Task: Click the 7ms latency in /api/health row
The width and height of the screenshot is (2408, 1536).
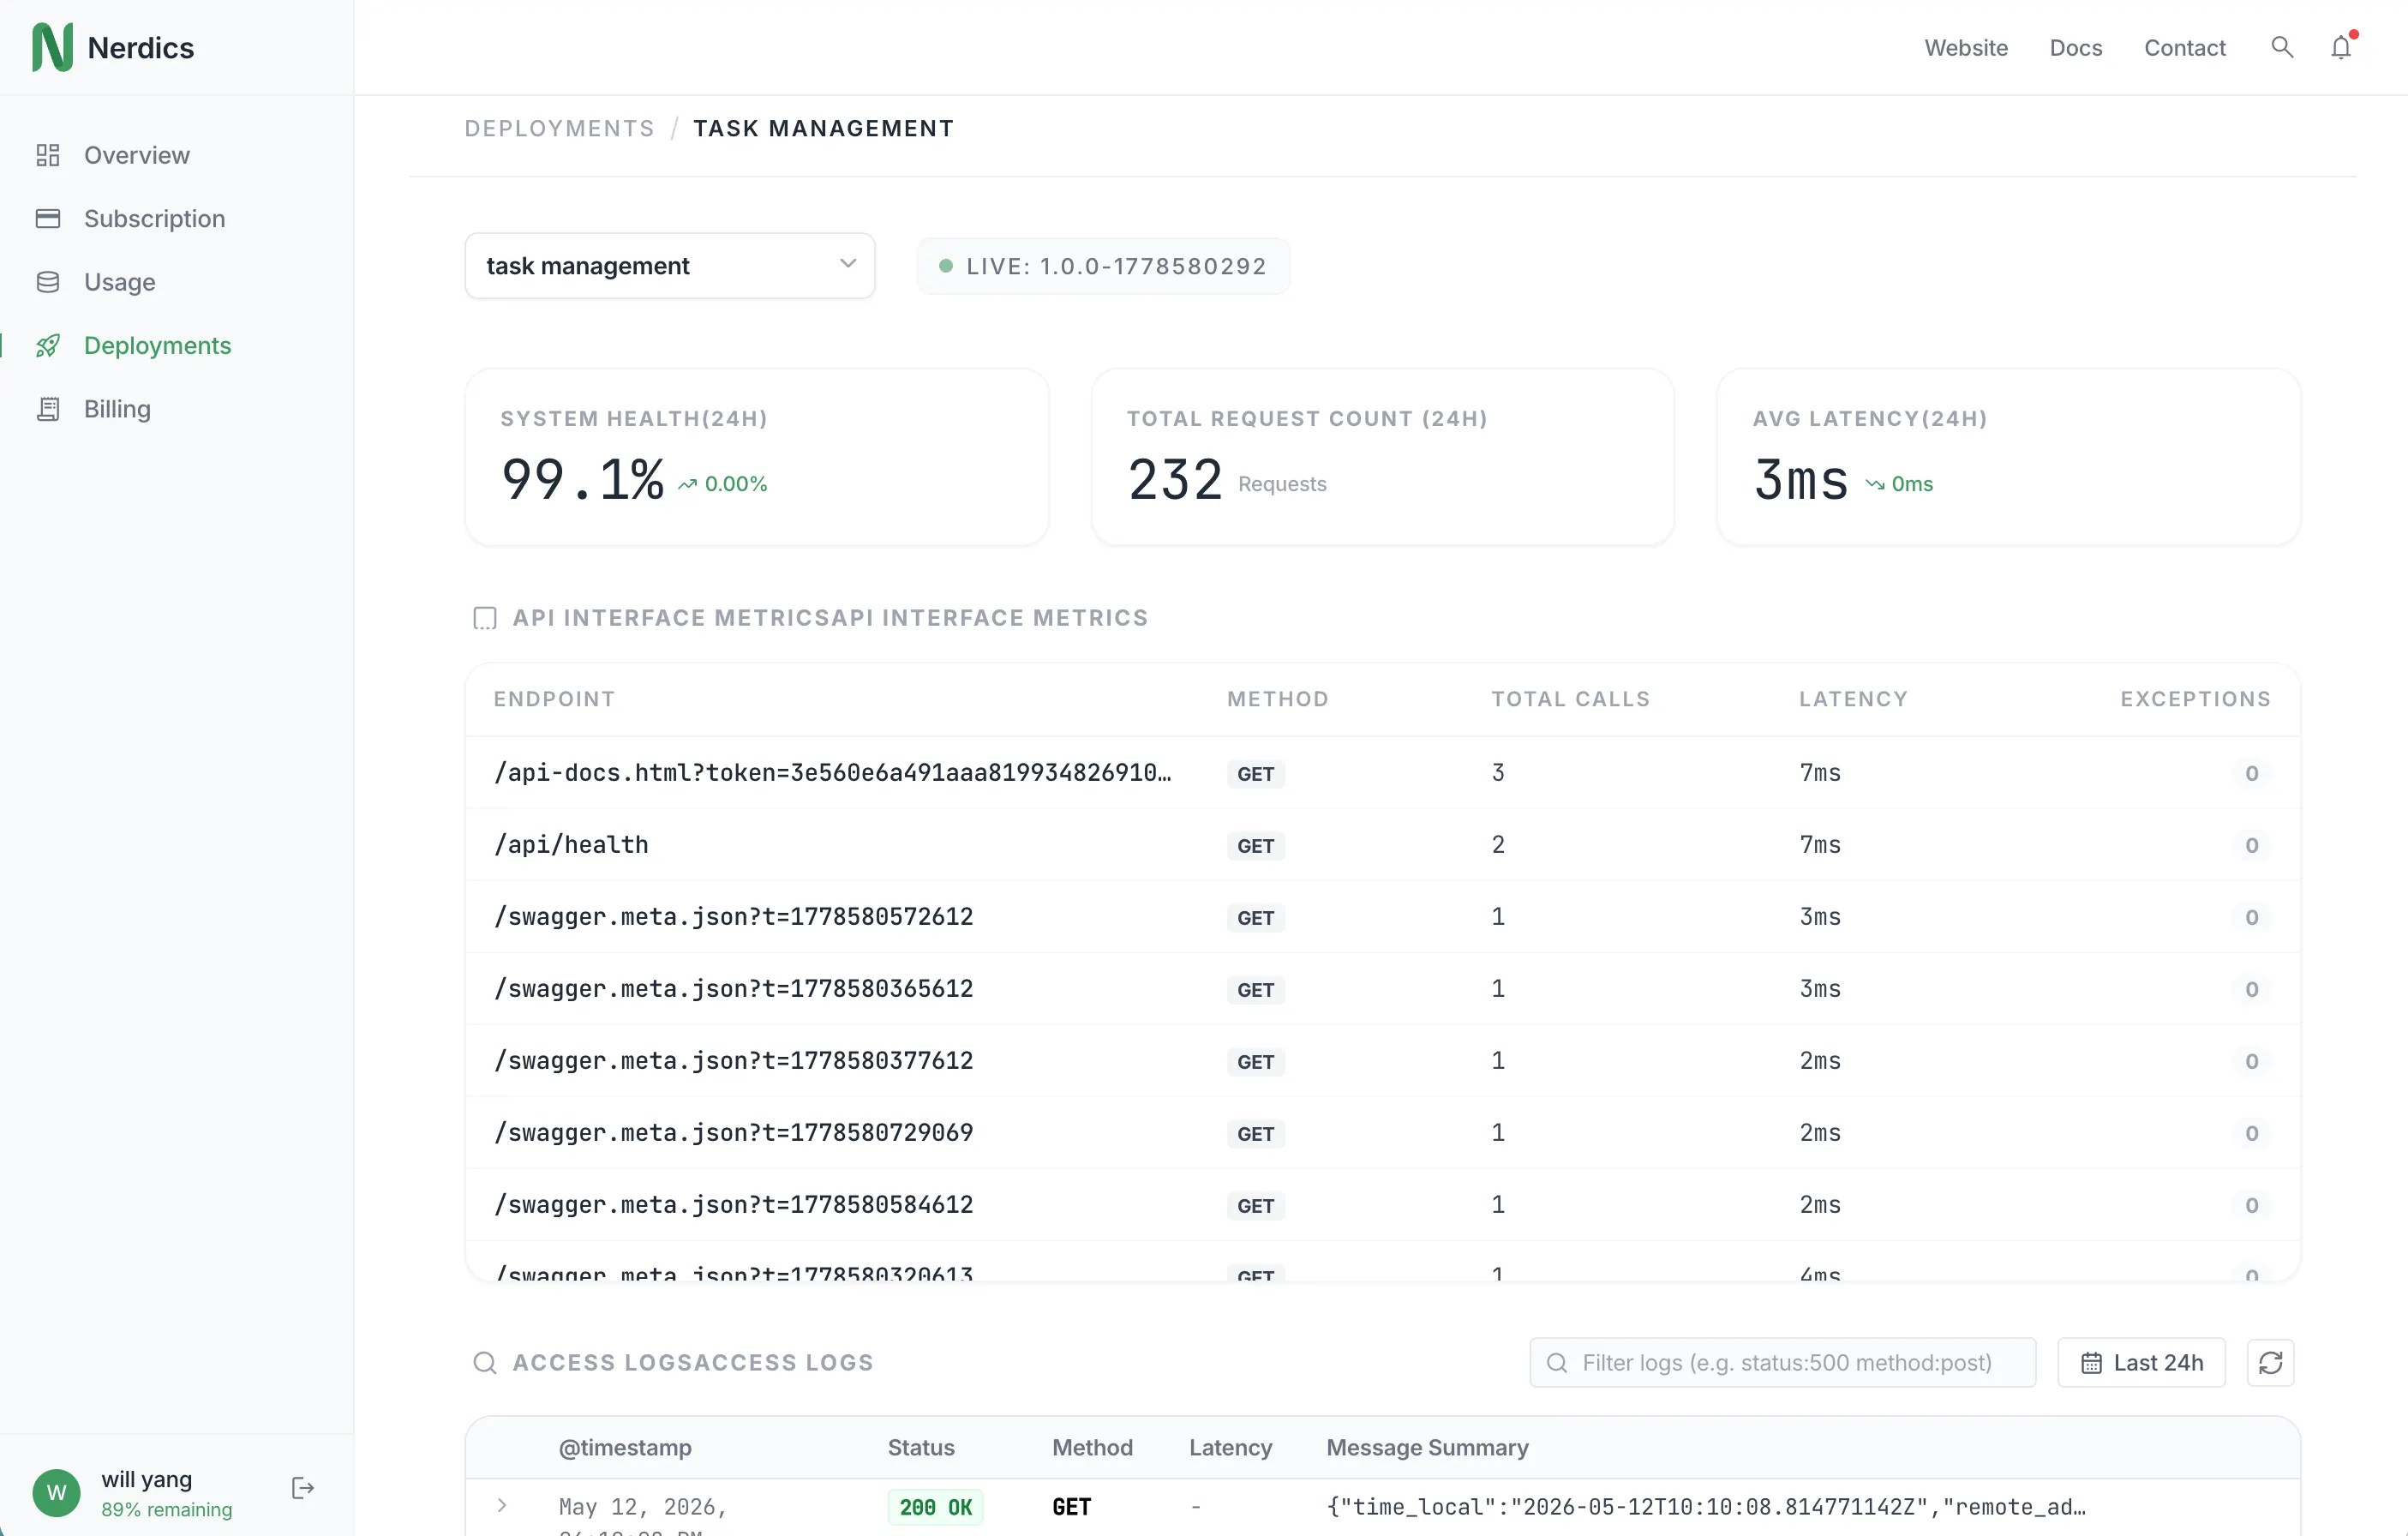Action: (x=1820, y=845)
